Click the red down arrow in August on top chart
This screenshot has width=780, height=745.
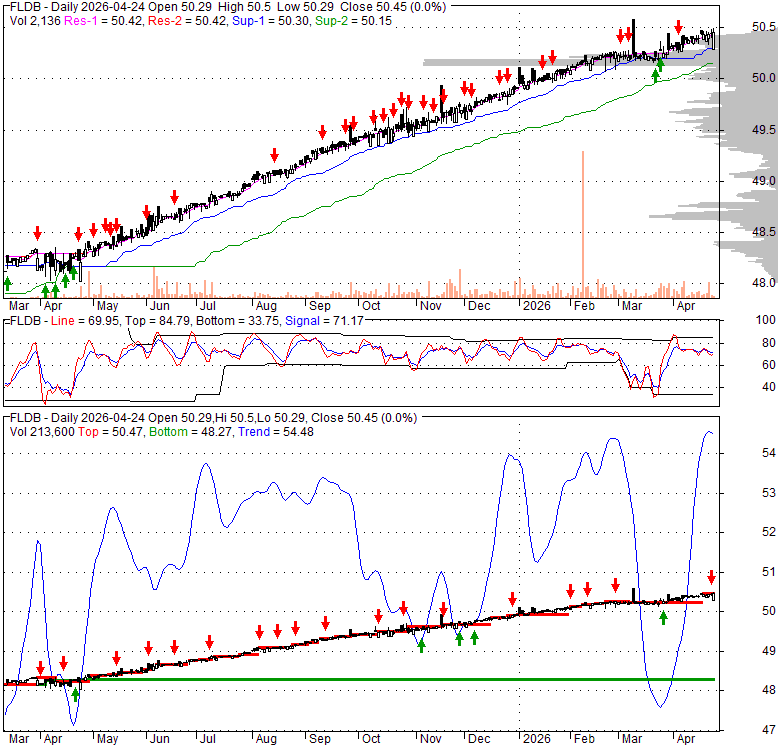point(274,153)
